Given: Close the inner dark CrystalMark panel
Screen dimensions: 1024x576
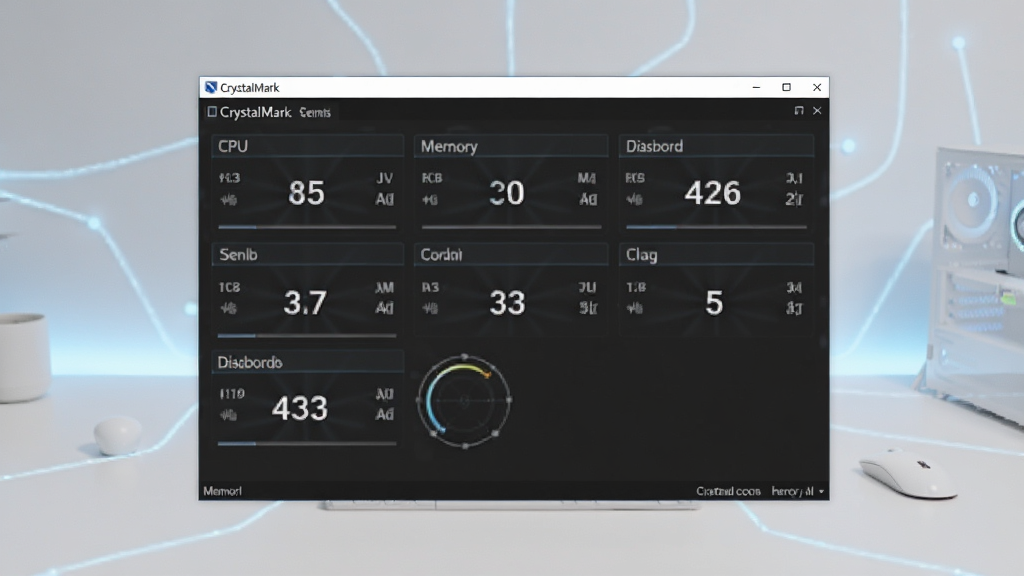Looking at the screenshot, I should click(817, 110).
